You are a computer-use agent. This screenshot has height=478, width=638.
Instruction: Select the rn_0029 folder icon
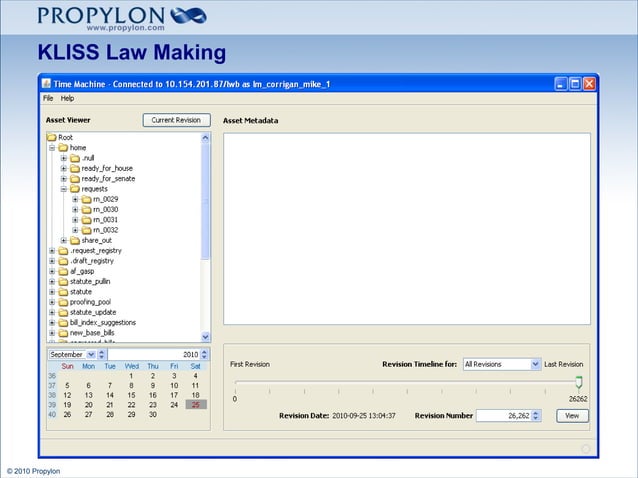[86, 199]
